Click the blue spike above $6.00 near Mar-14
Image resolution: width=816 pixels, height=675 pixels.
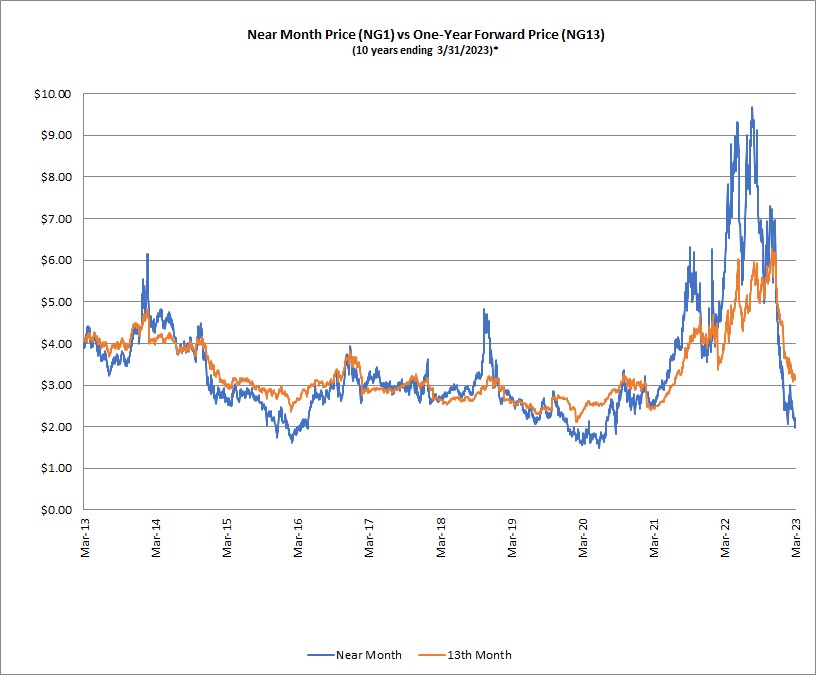click(147, 254)
